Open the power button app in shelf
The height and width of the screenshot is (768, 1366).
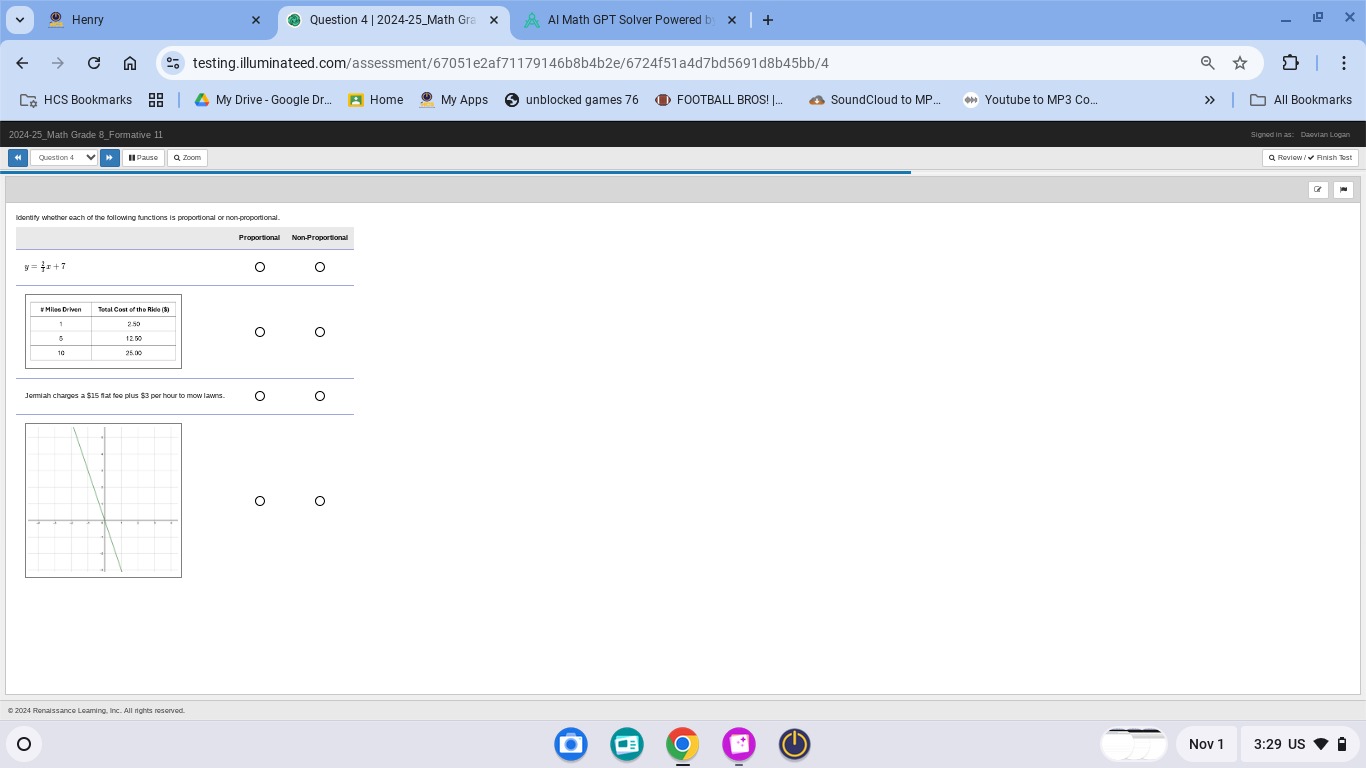click(x=795, y=744)
